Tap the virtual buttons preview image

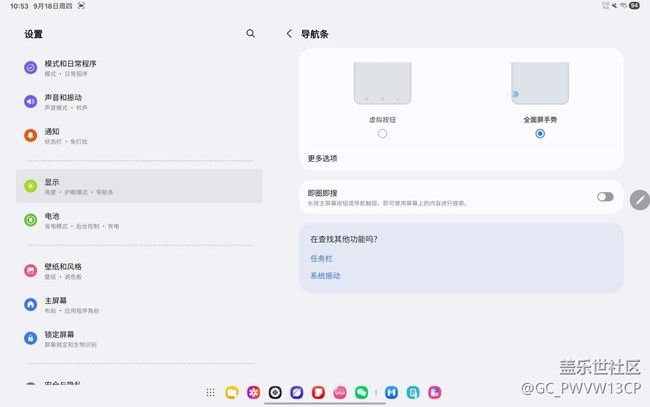[382, 84]
